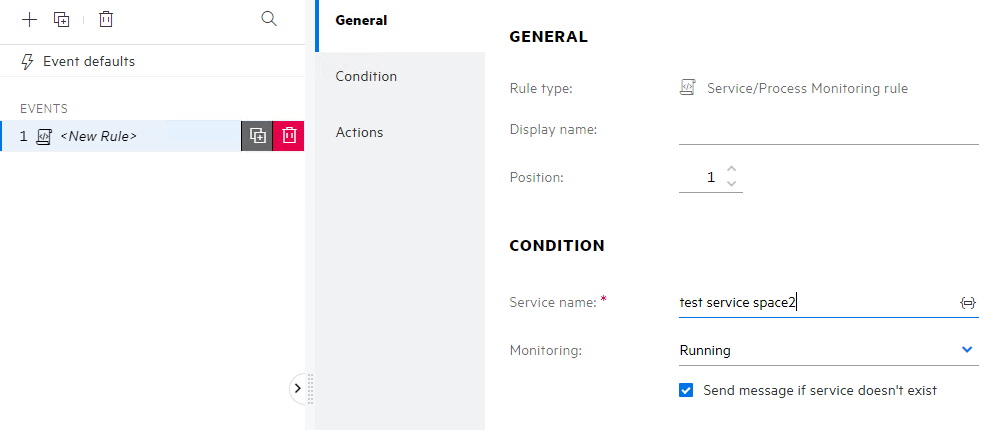Open Event defaults
This screenshot has width=1002, height=430.
click(x=88, y=62)
